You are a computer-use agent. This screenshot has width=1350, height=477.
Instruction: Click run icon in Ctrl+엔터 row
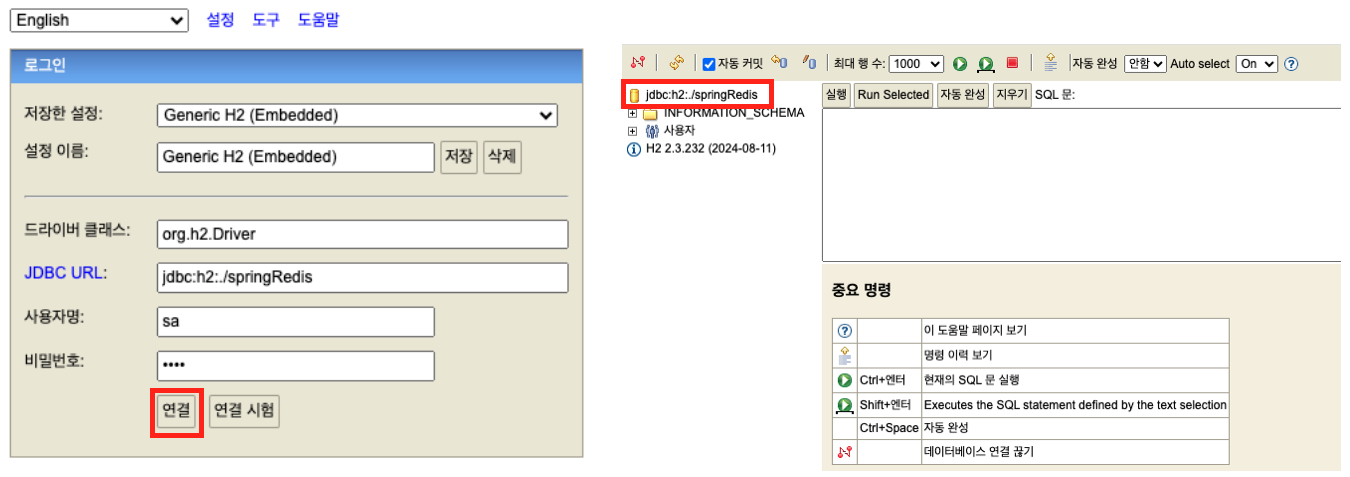pyautogui.click(x=844, y=380)
